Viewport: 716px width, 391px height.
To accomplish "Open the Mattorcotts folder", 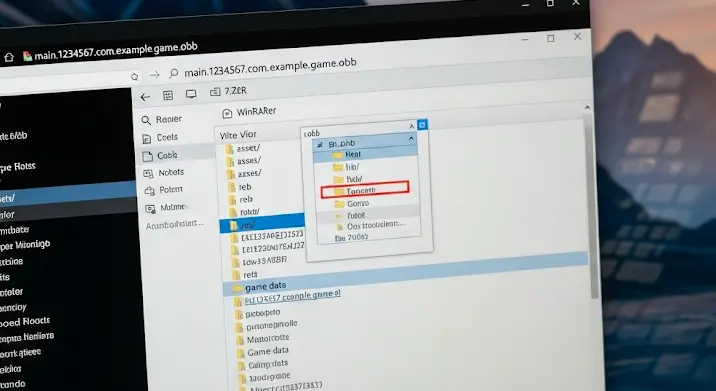I will tap(263, 339).
